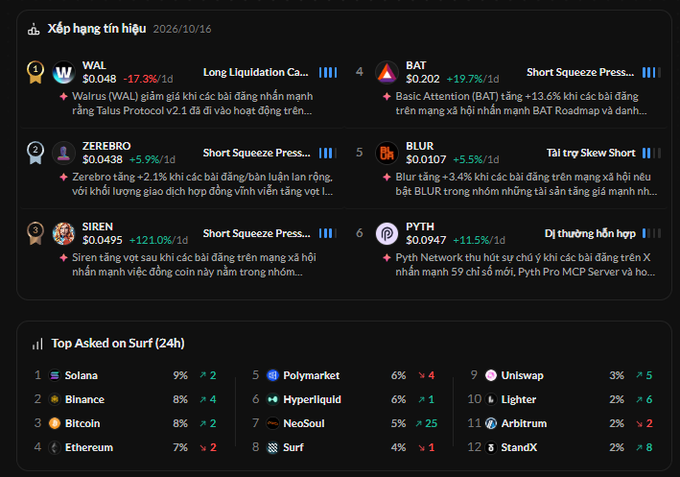
Task: Click the Binance logo icon
Action: tap(55, 399)
